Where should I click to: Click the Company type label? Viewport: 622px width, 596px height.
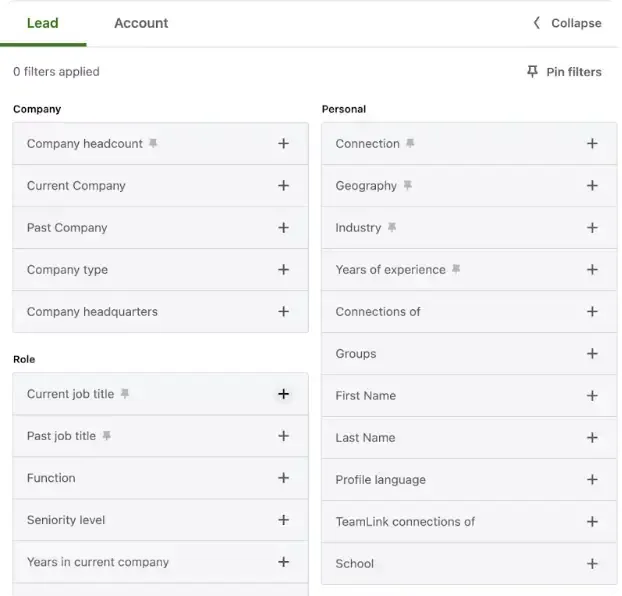click(67, 270)
